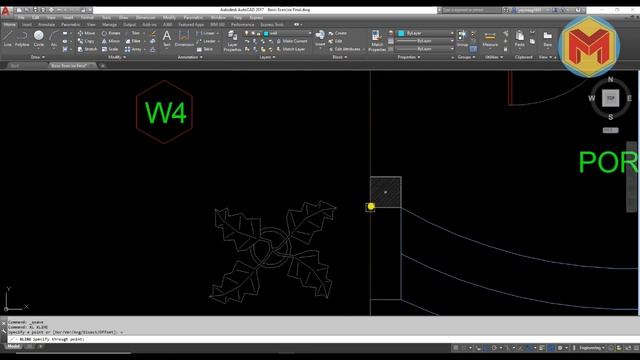This screenshot has width=640, height=360.
Task: Insert a Table annotation
Action: [x=205, y=49]
